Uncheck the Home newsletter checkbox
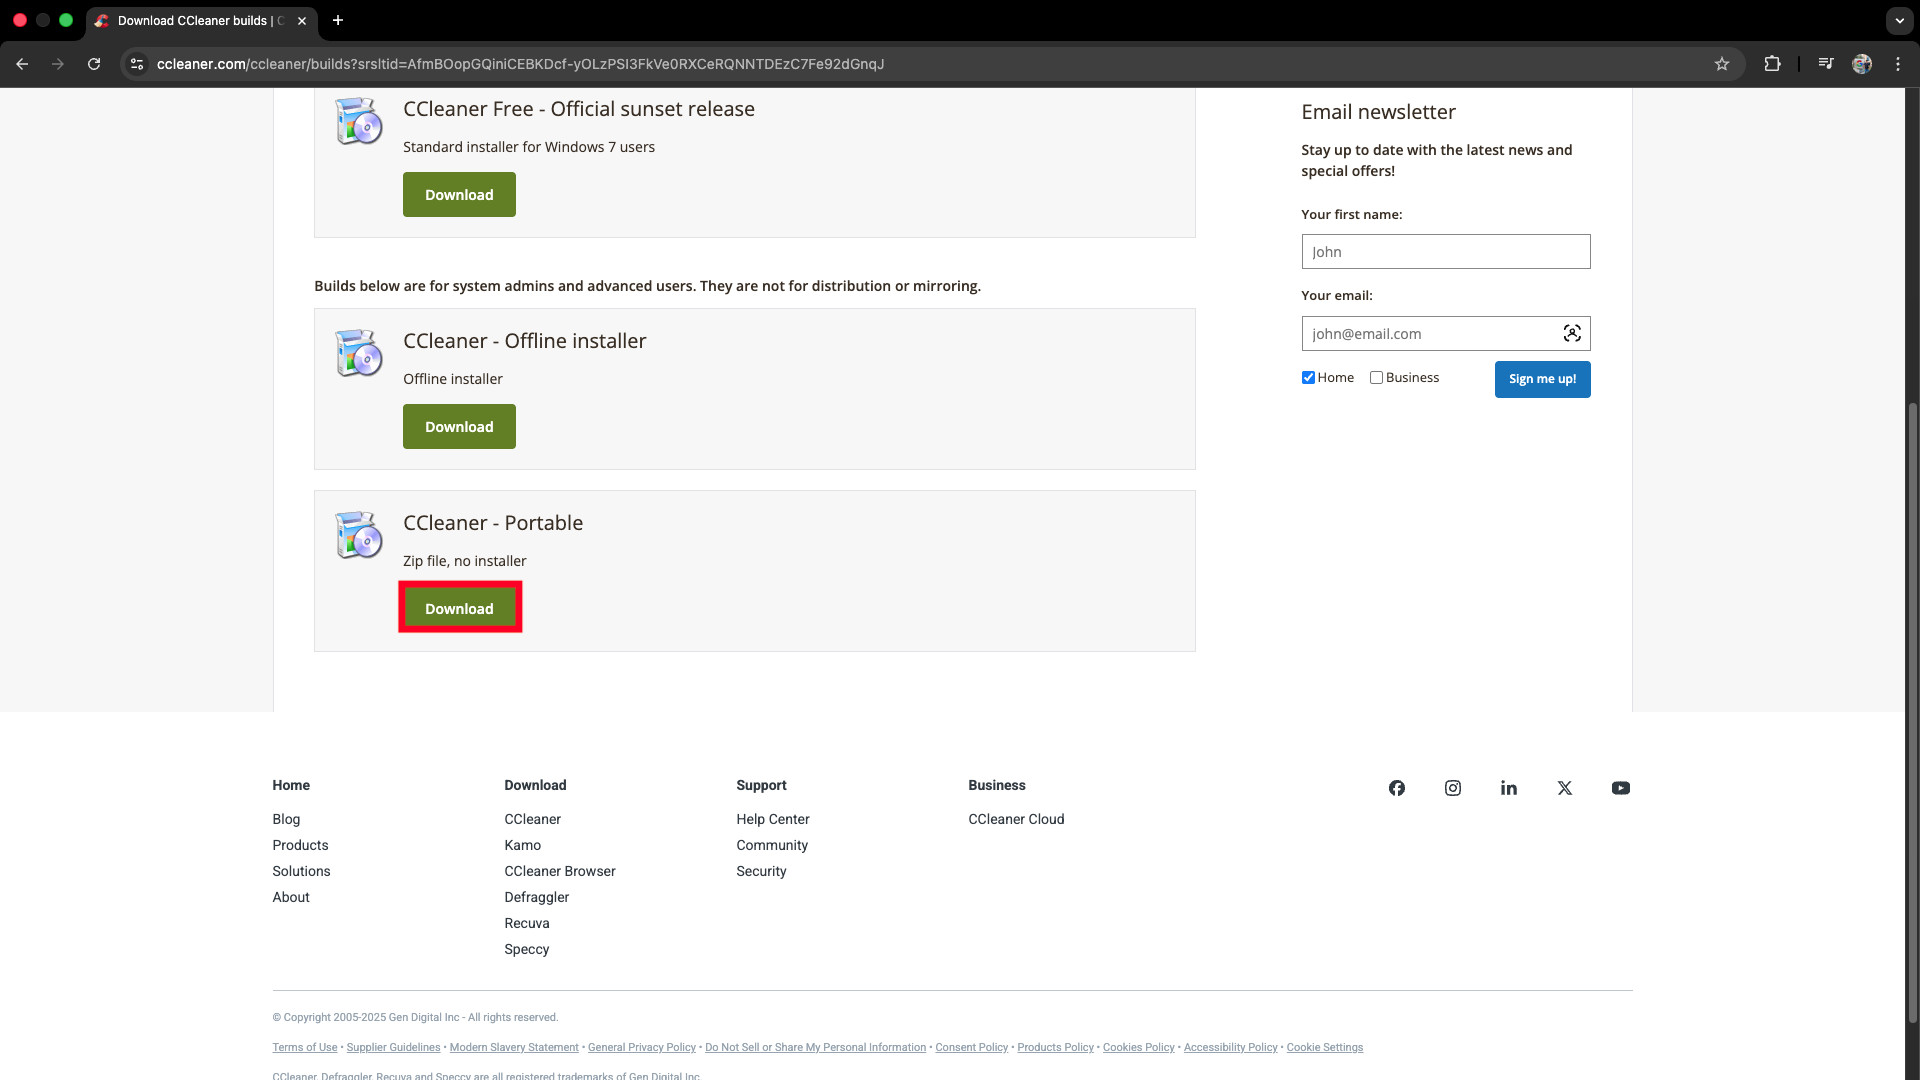This screenshot has height=1080, width=1920. (x=1307, y=377)
